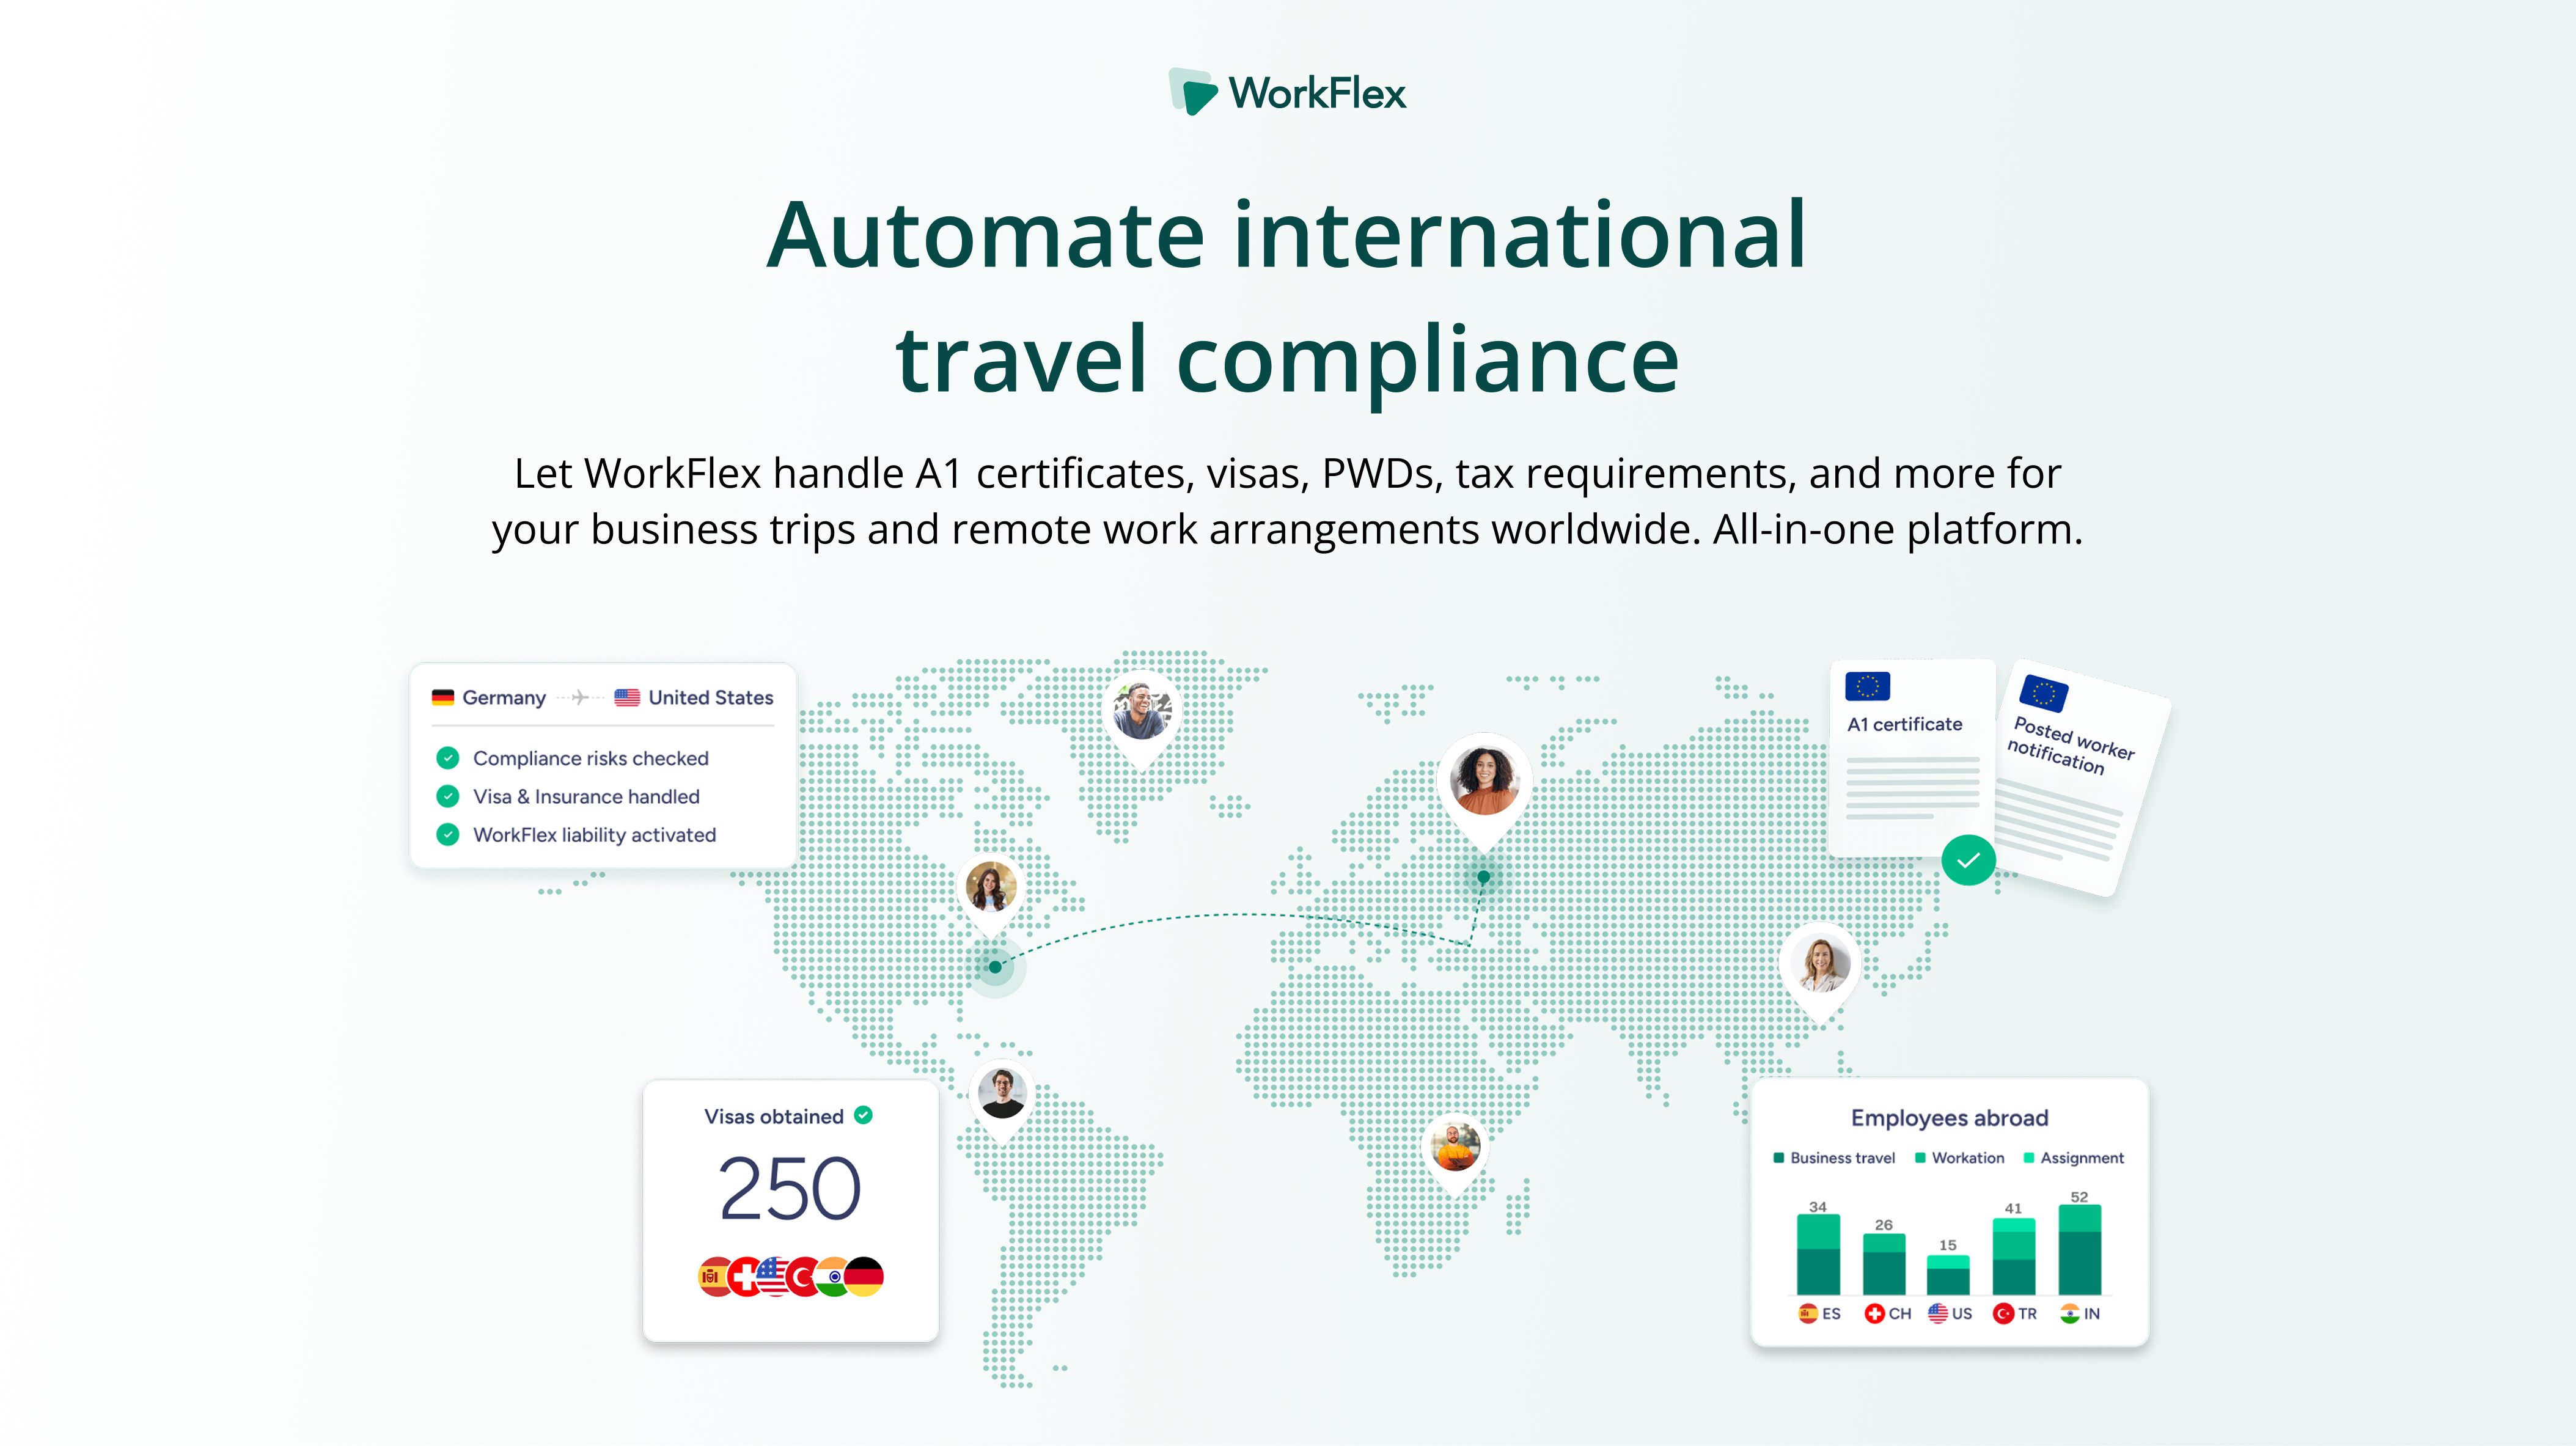The width and height of the screenshot is (2576, 1446).
Task: Click the checkmark beside Visa & Insurance handled
Action: click(448, 796)
